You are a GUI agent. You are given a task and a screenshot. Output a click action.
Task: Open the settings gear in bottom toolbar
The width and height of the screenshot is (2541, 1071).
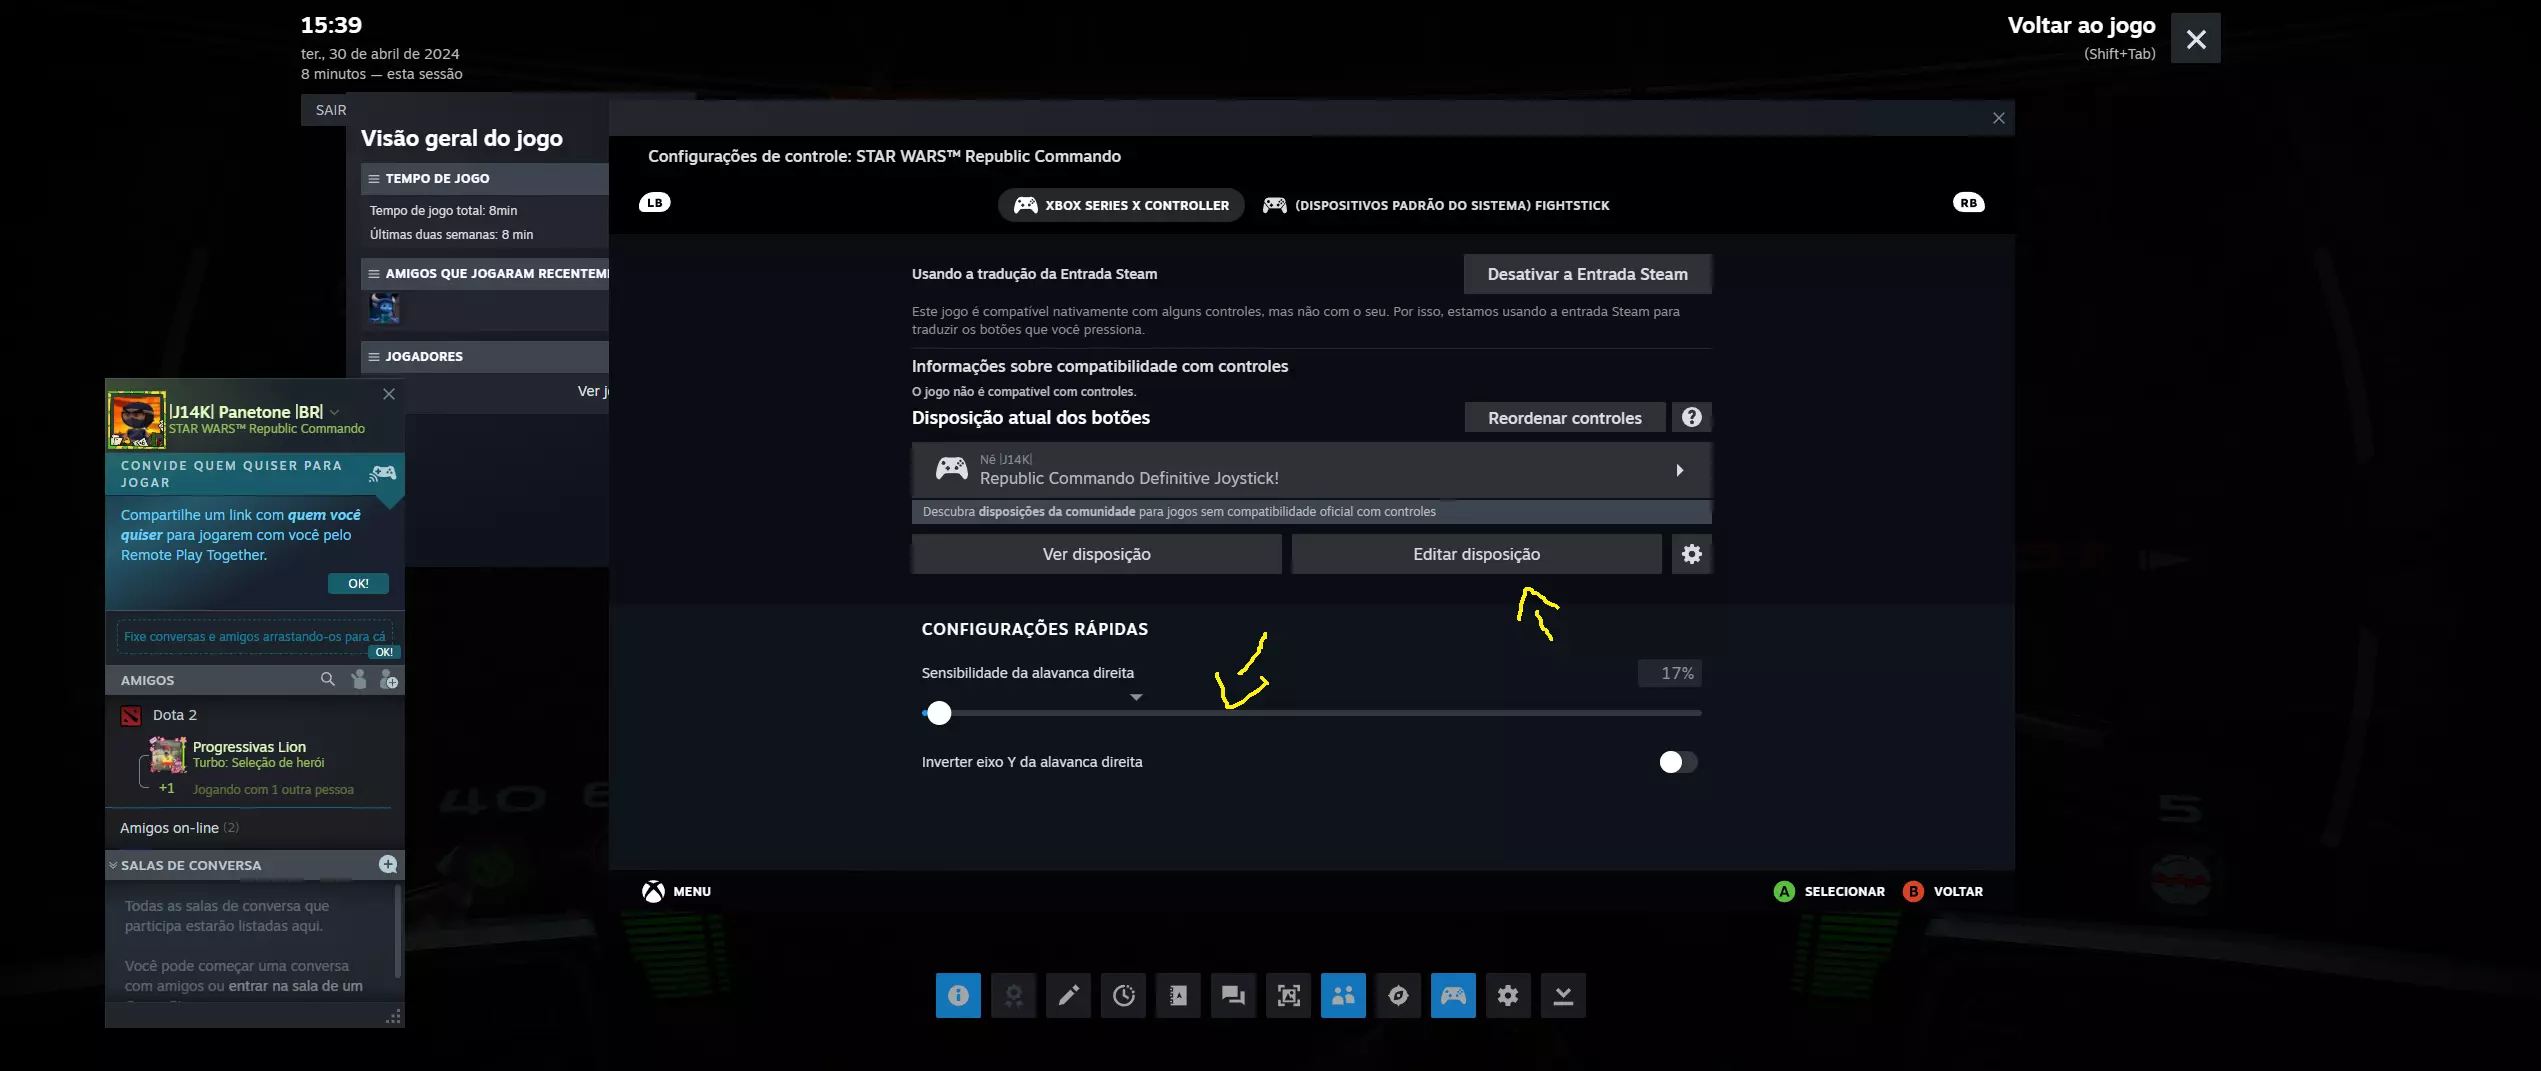(x=1508, y=995)
